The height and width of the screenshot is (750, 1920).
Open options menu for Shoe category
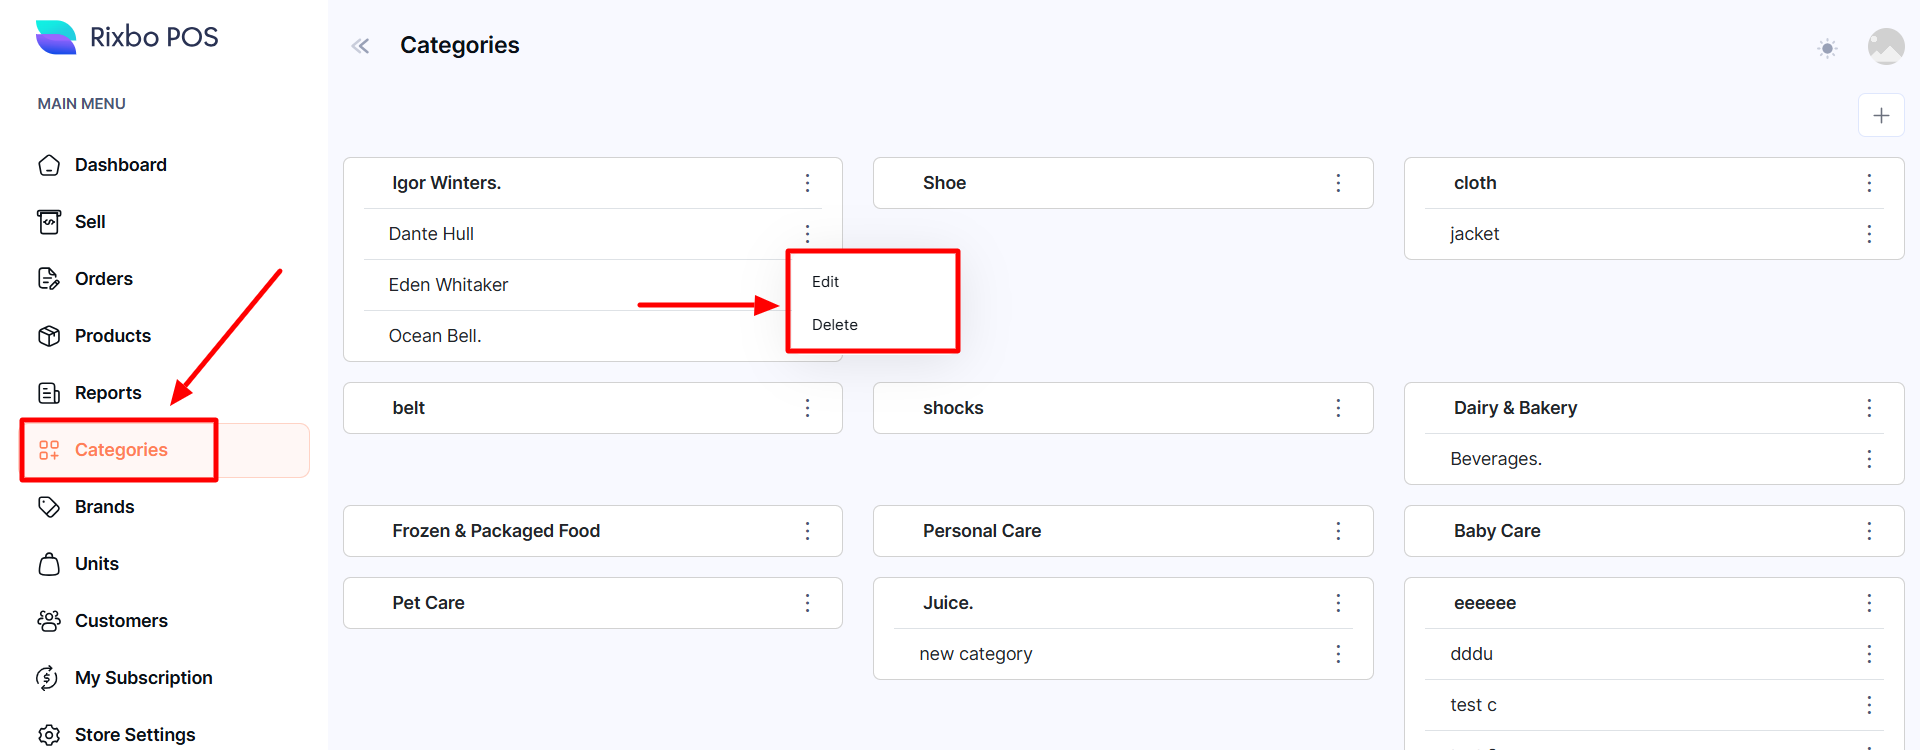(x=1338, y=183)
